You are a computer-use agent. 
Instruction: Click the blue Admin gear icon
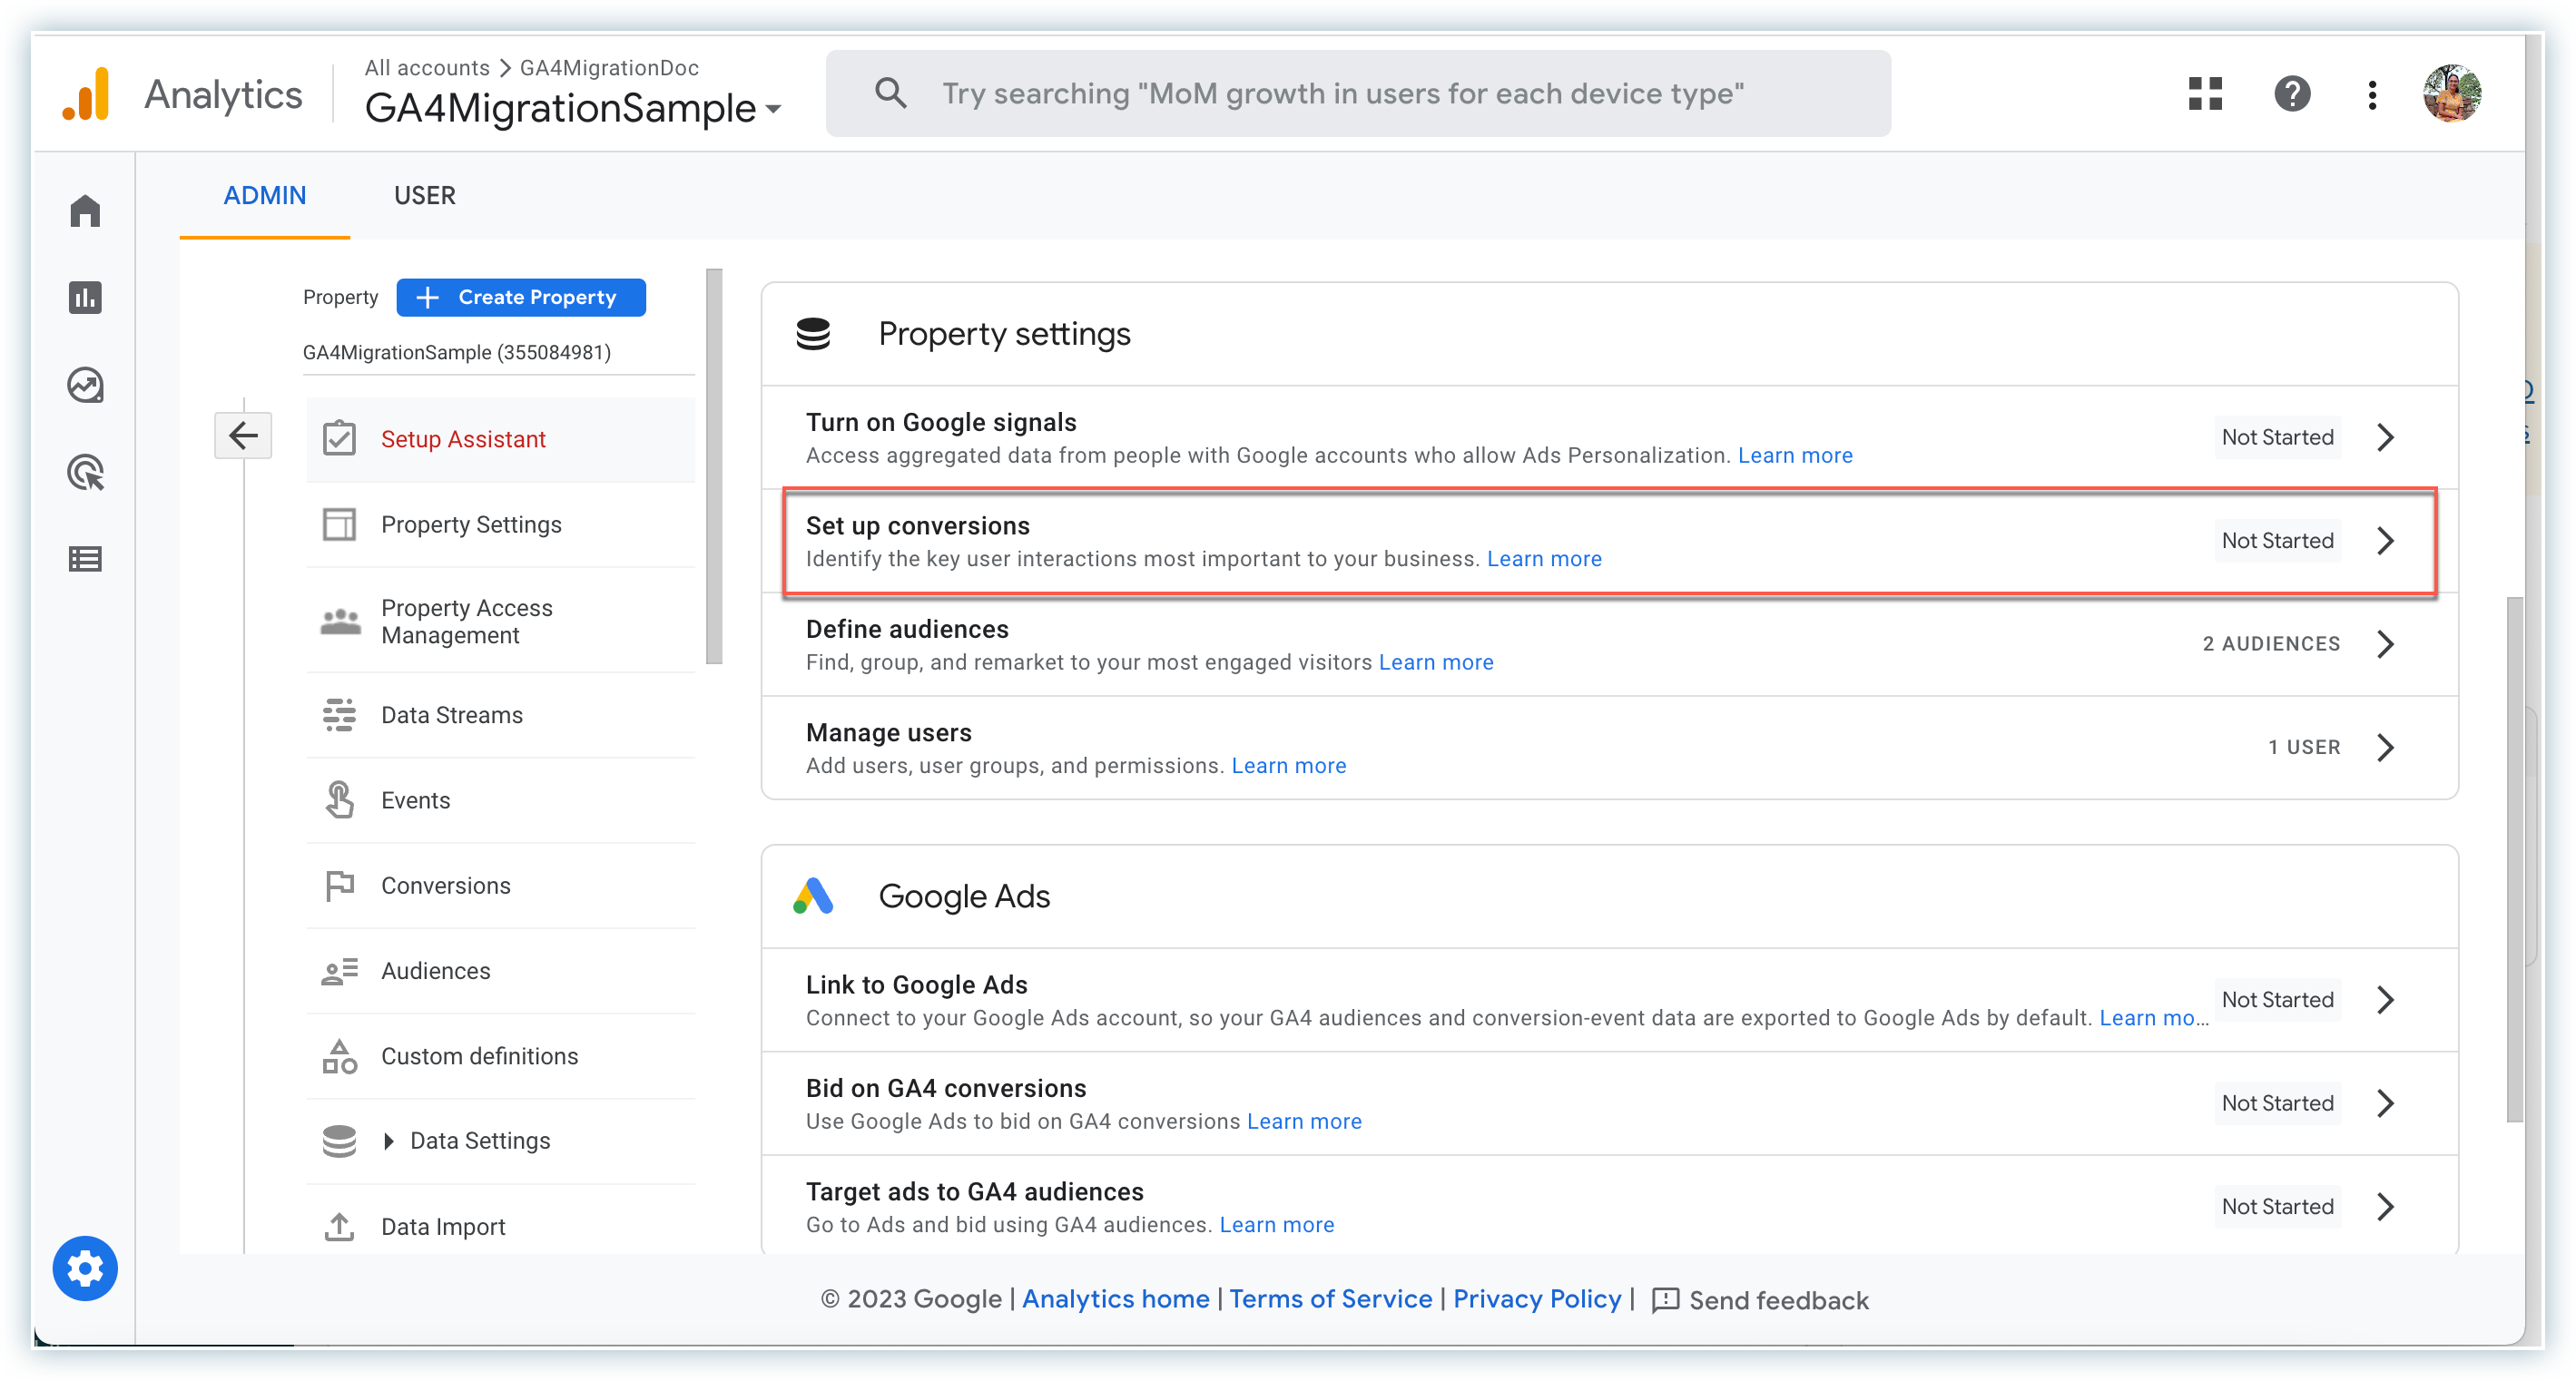85,1268
